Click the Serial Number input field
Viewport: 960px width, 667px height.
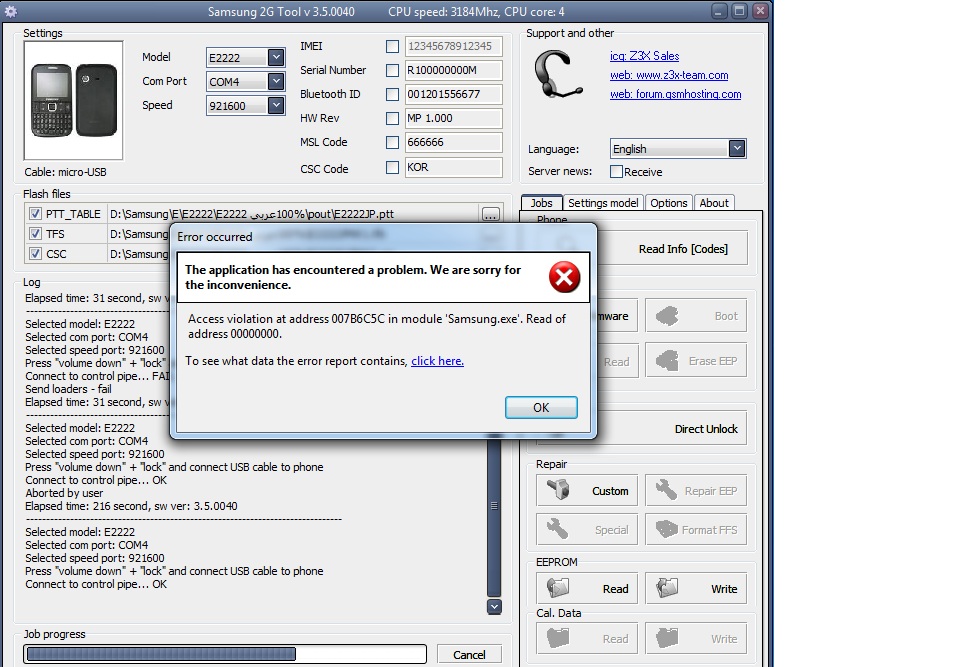454,70
